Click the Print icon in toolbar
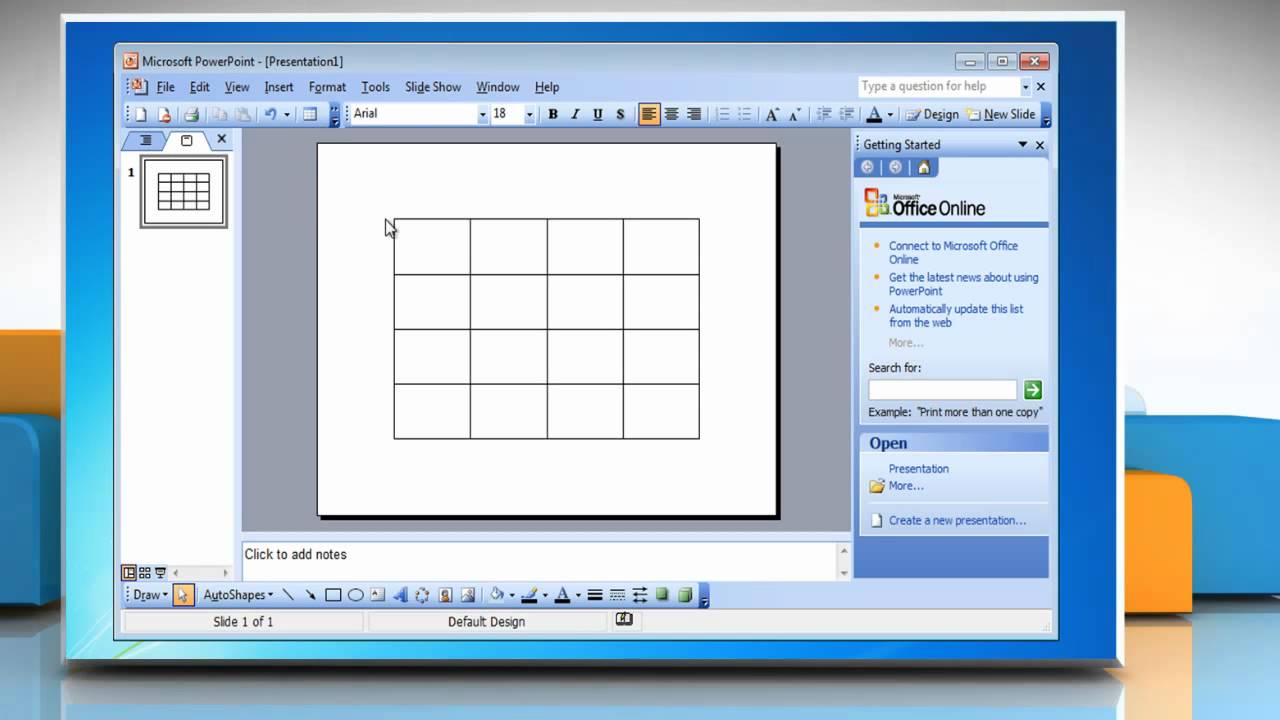This screenshot has width=1280, height=720. pyautogui.click(x=191, y=114)
